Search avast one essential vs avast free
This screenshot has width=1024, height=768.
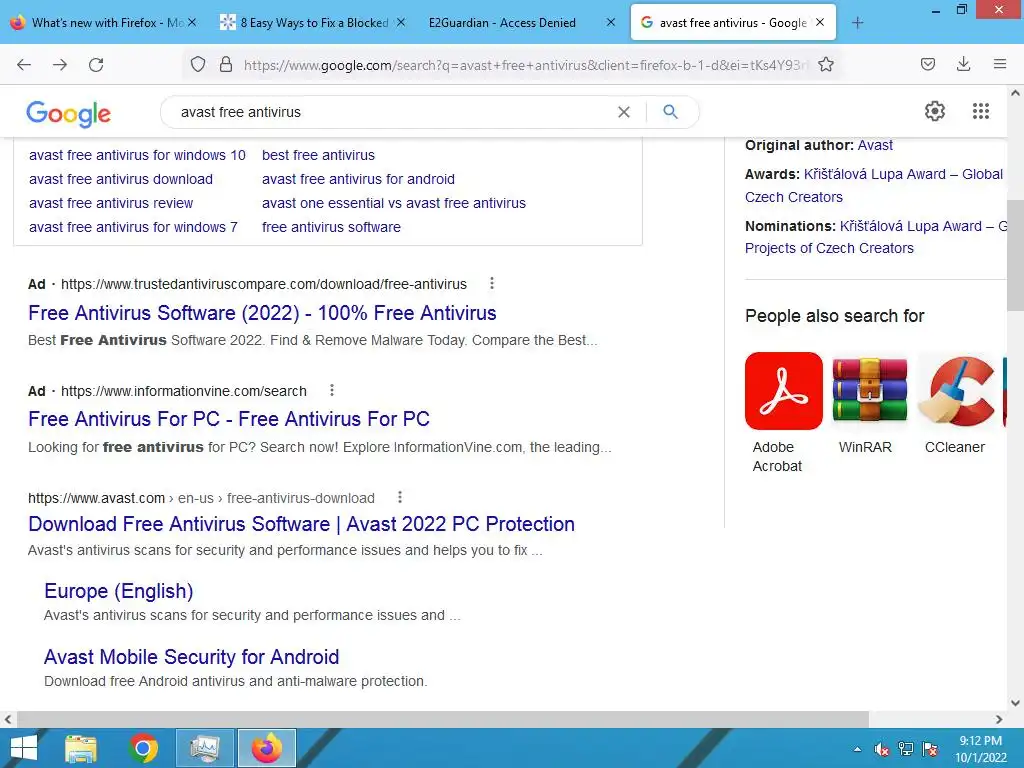(x=394, y=203)
